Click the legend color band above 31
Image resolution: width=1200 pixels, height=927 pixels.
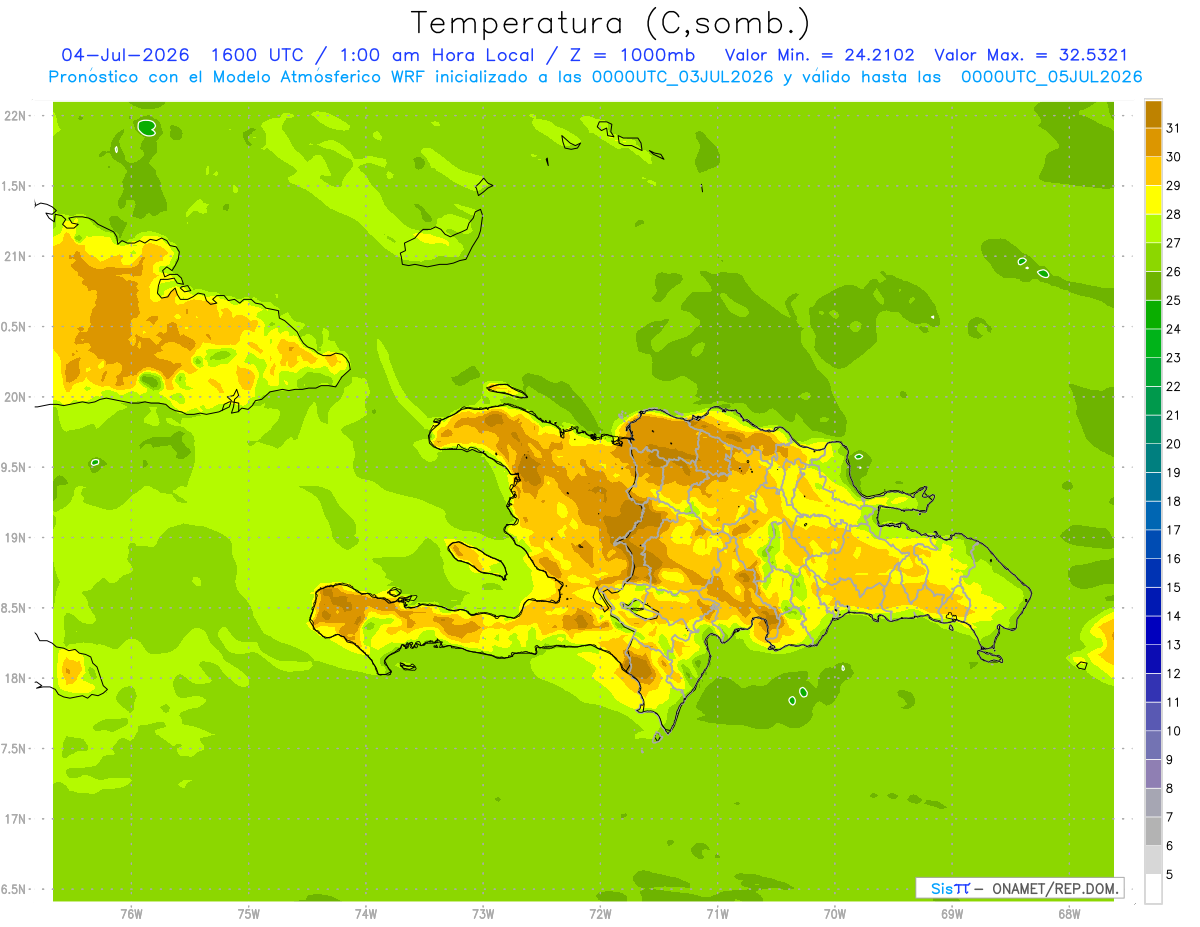[1153, 113]
